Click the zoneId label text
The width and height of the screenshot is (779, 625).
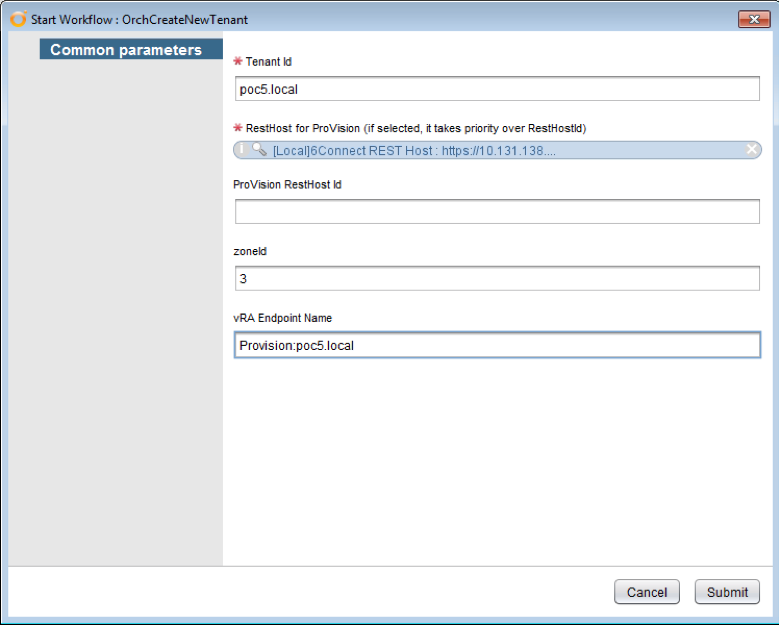(x=250, y=252)
